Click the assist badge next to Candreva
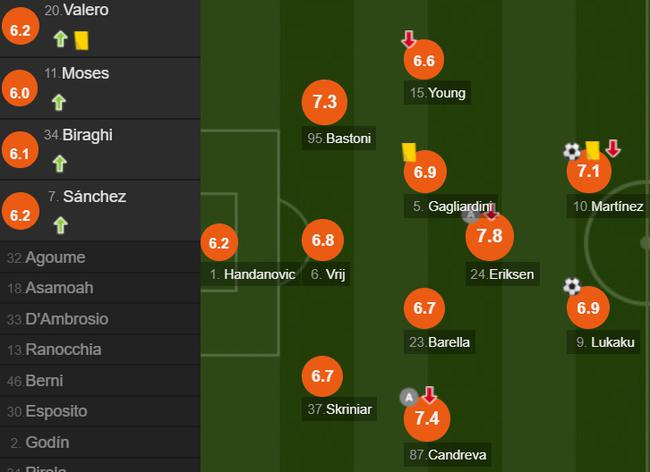Viewport: 650px width, 472px height. [x=407, y=397]
